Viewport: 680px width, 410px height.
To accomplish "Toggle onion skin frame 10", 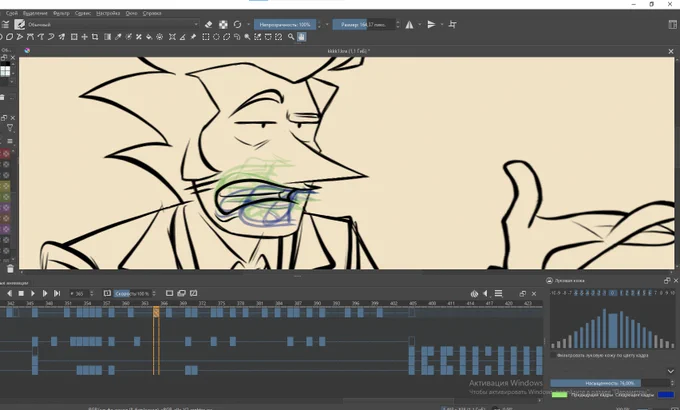I will click(x=673, y=293).
